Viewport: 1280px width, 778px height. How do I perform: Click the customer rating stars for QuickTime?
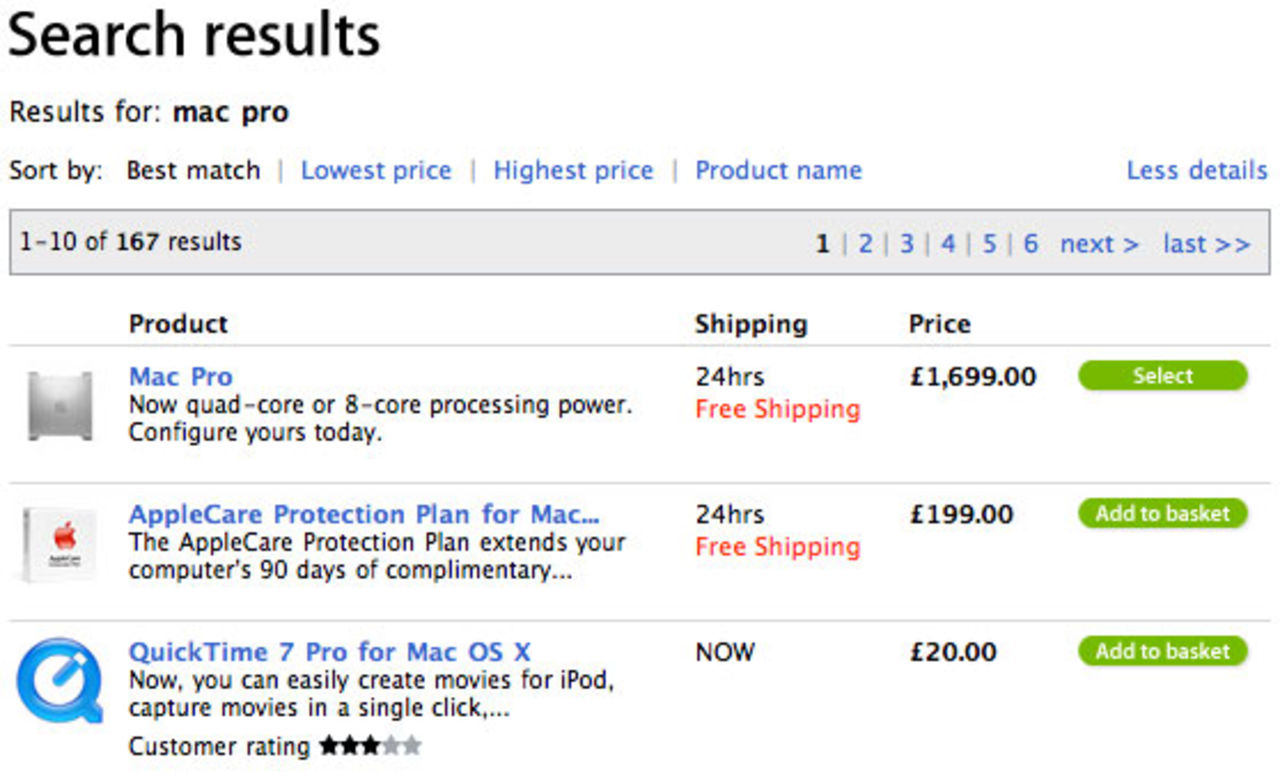click(x=370, y=746)
